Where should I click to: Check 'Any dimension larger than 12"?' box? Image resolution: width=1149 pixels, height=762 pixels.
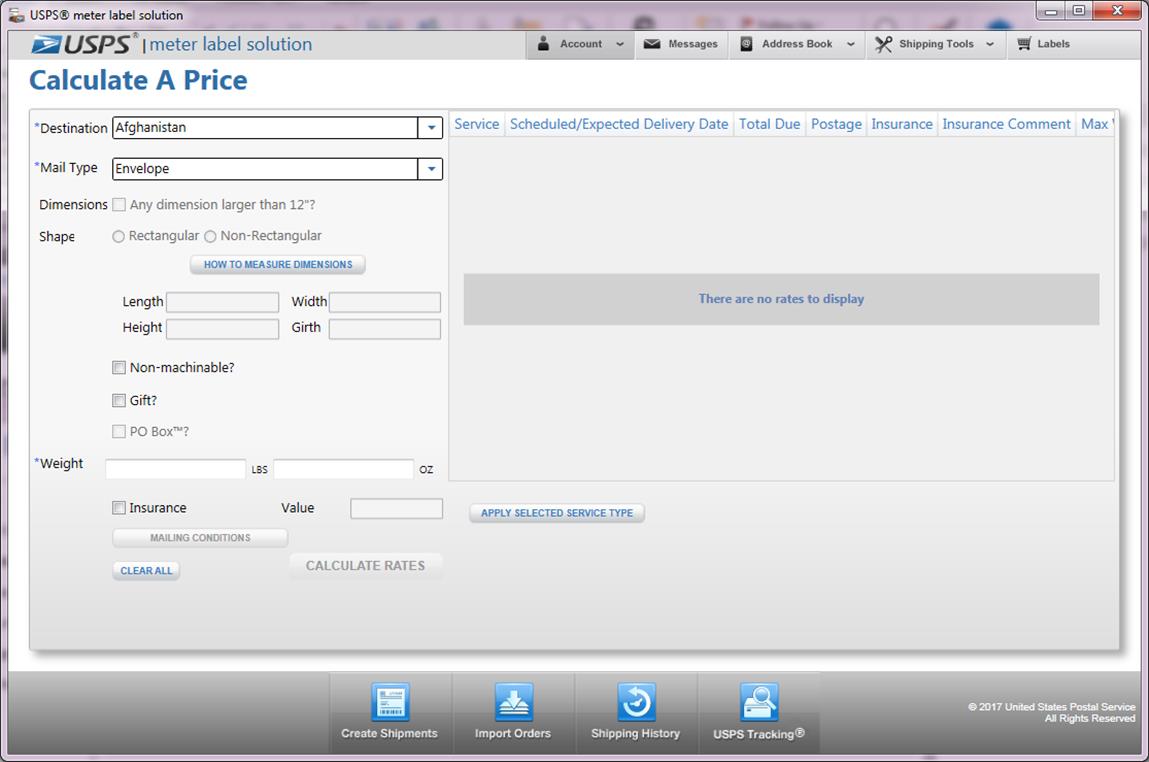[119, 204]
